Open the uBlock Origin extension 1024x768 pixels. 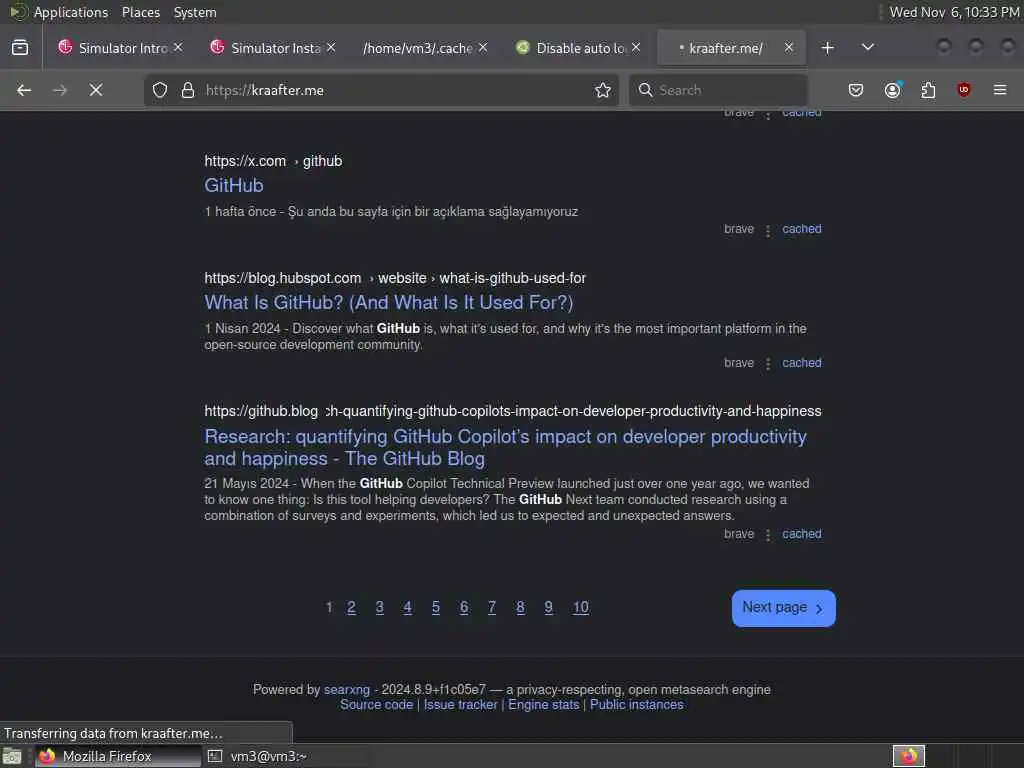click(x=964, y=90)
